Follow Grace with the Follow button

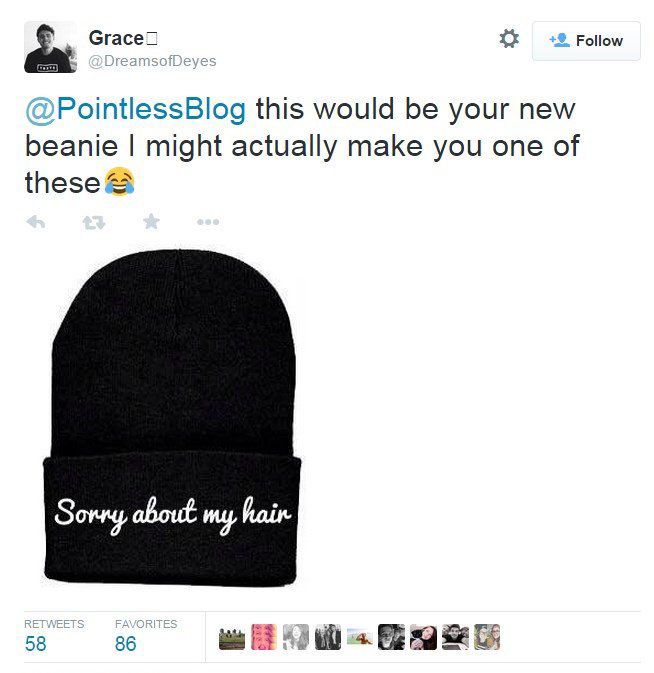pyautogui.click(x=586, y=41)
